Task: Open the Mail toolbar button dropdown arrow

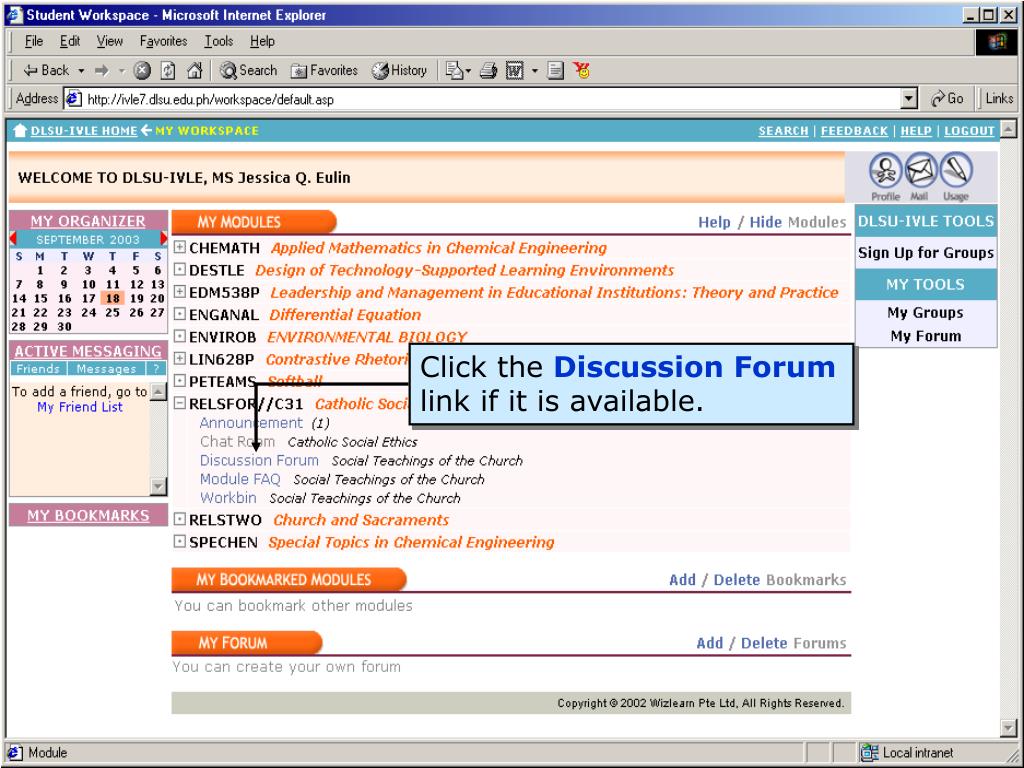Action: (468, 71)
